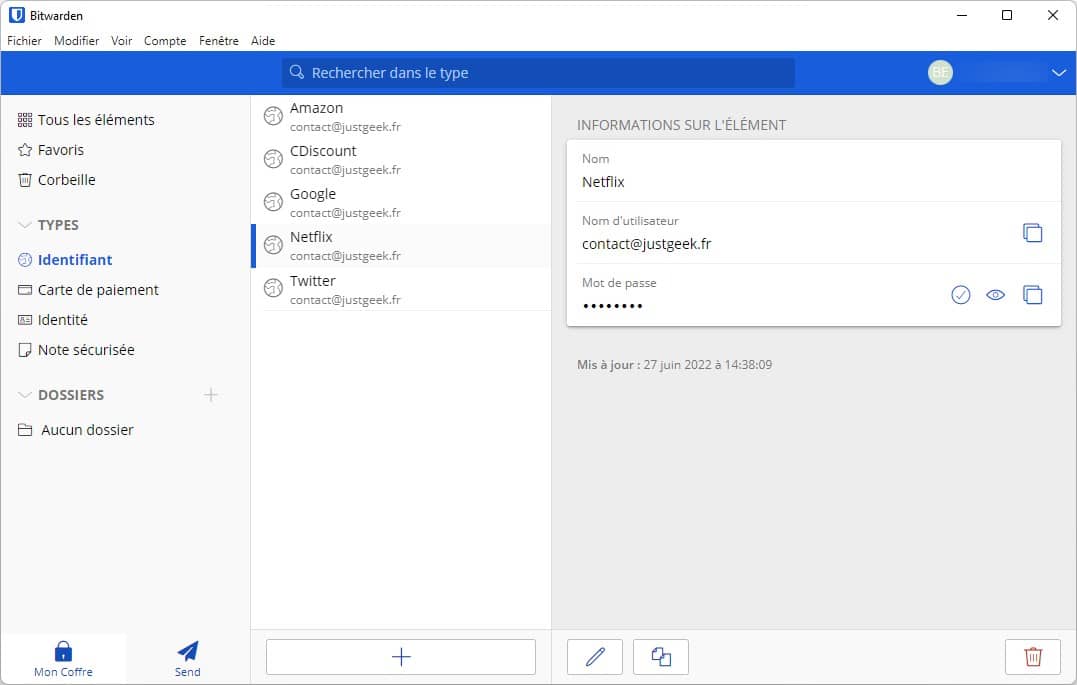Click the account avatar circle
This screenshot has width=1077, height=685.
(940, 72)
